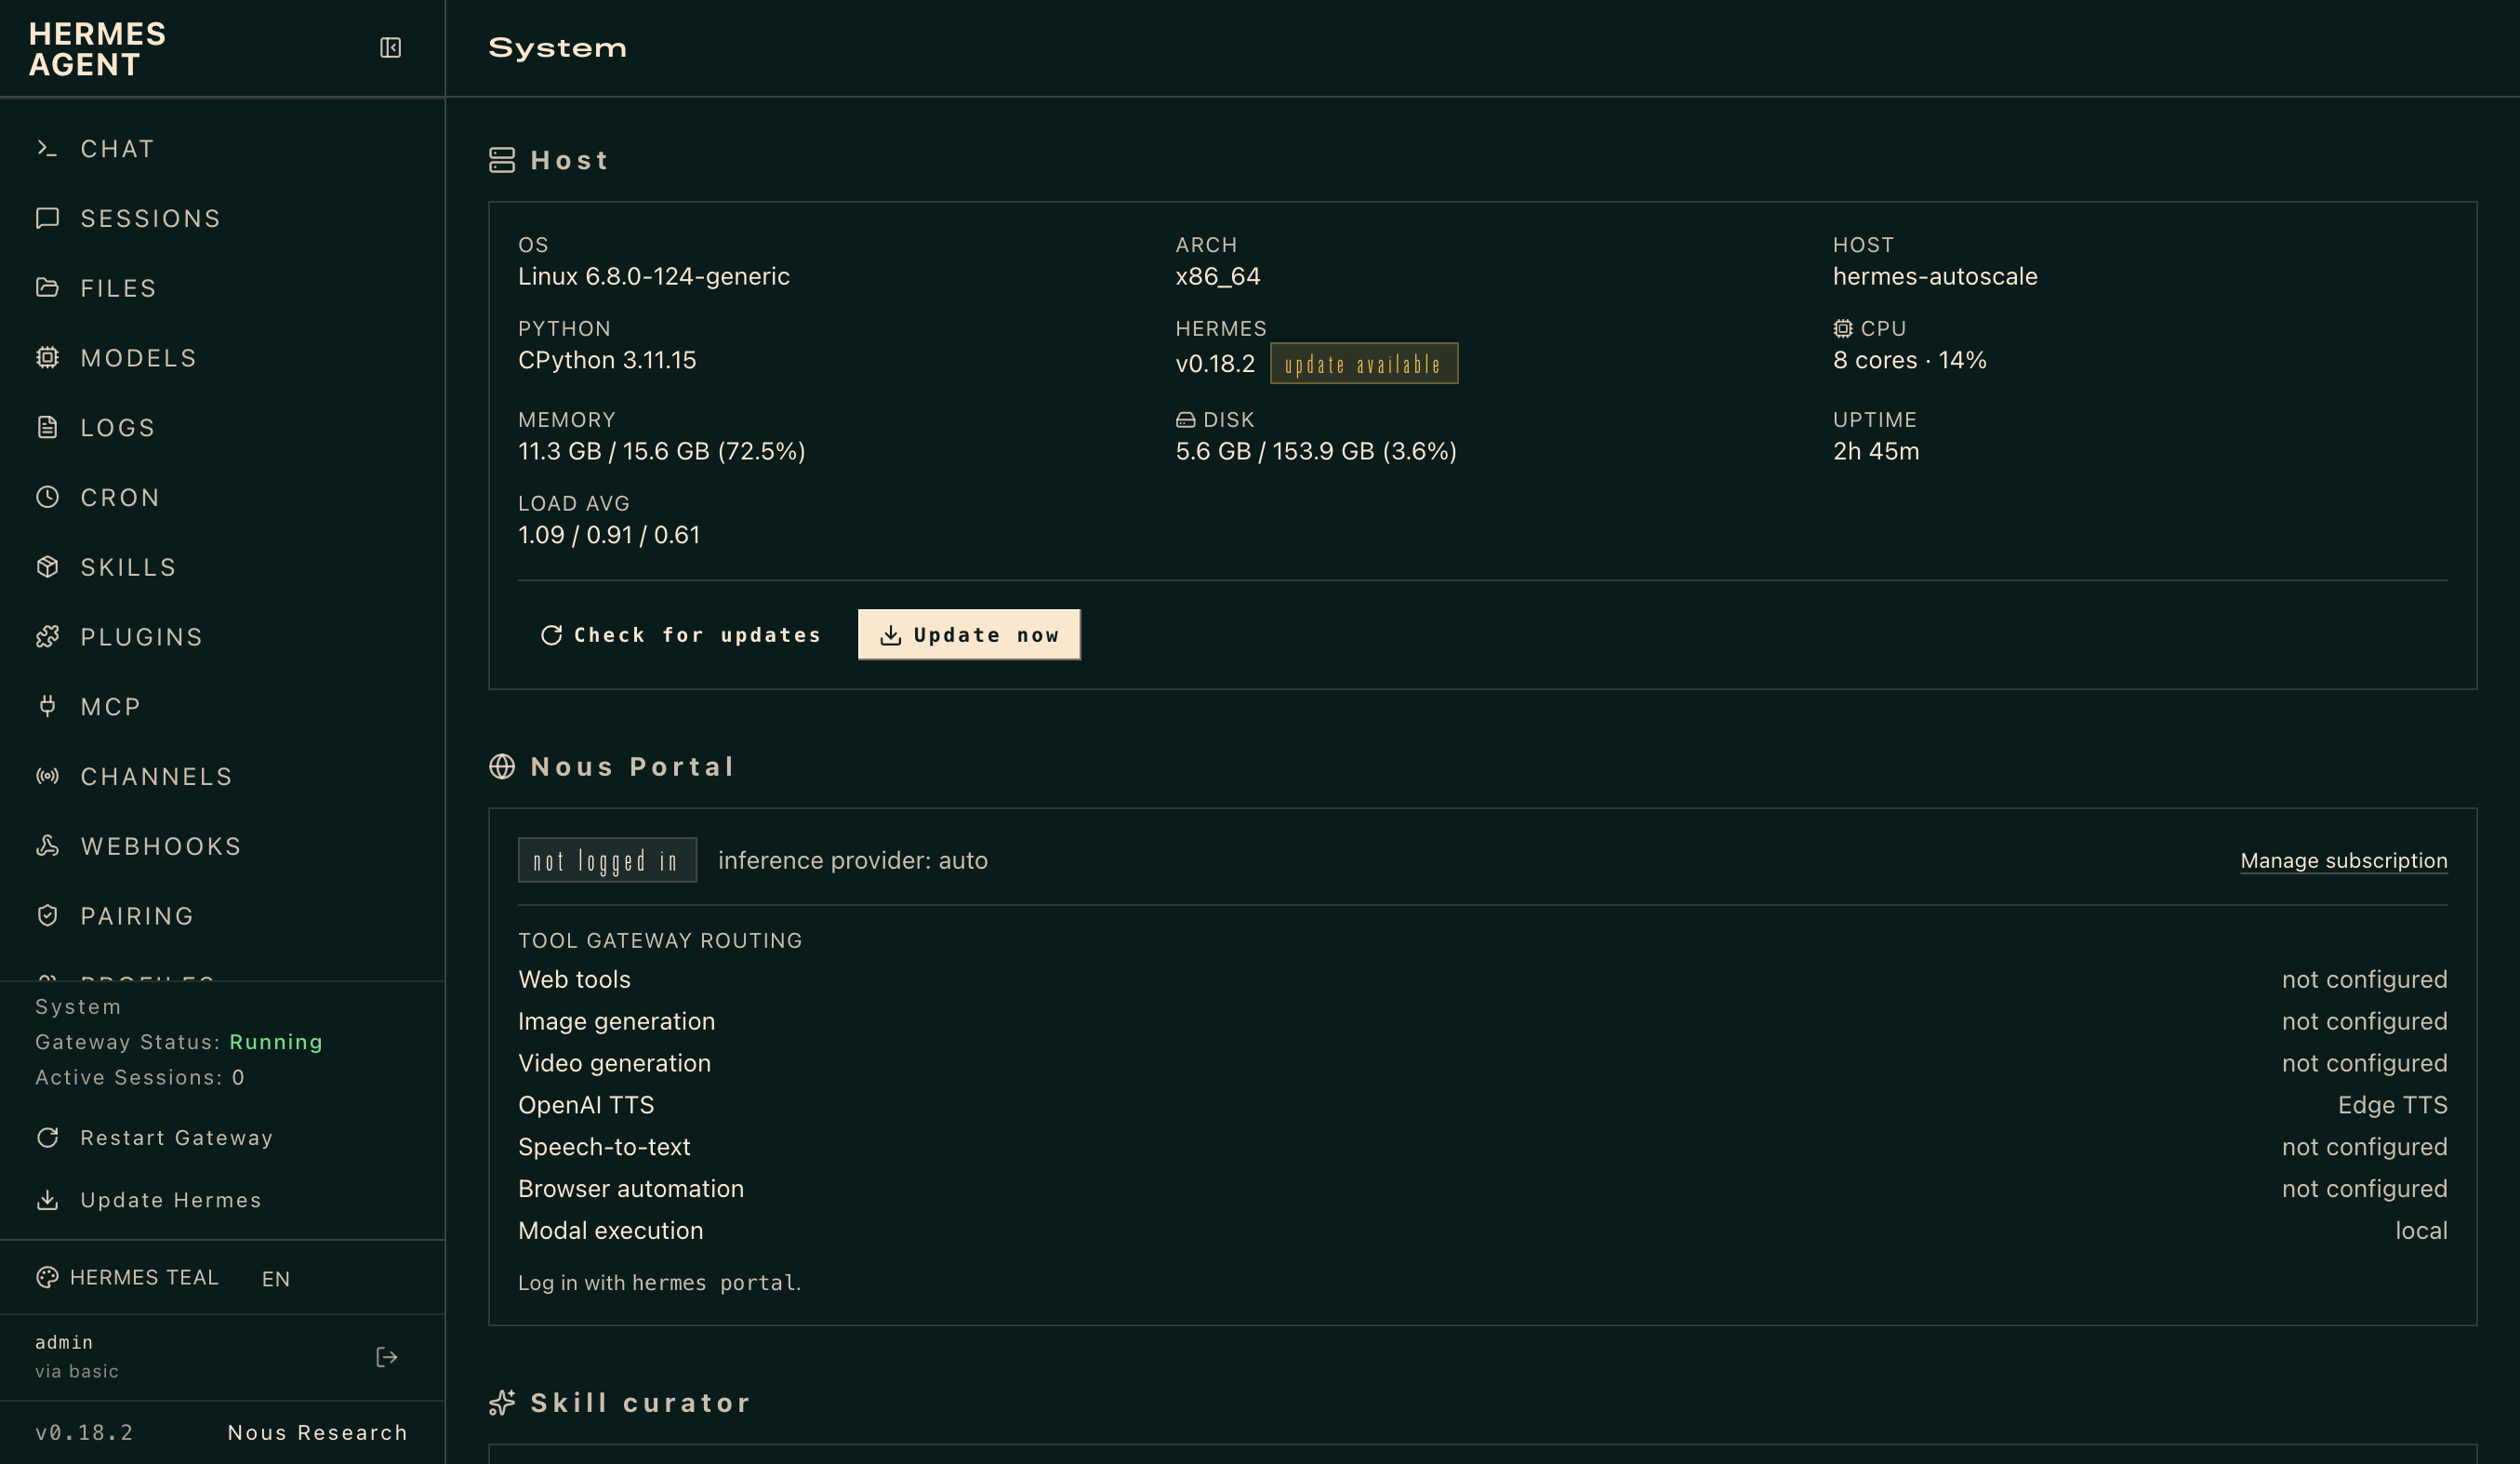Click the Channels broadcast icon
This screenshot has width=2520, height=1464.
[47, 776]
